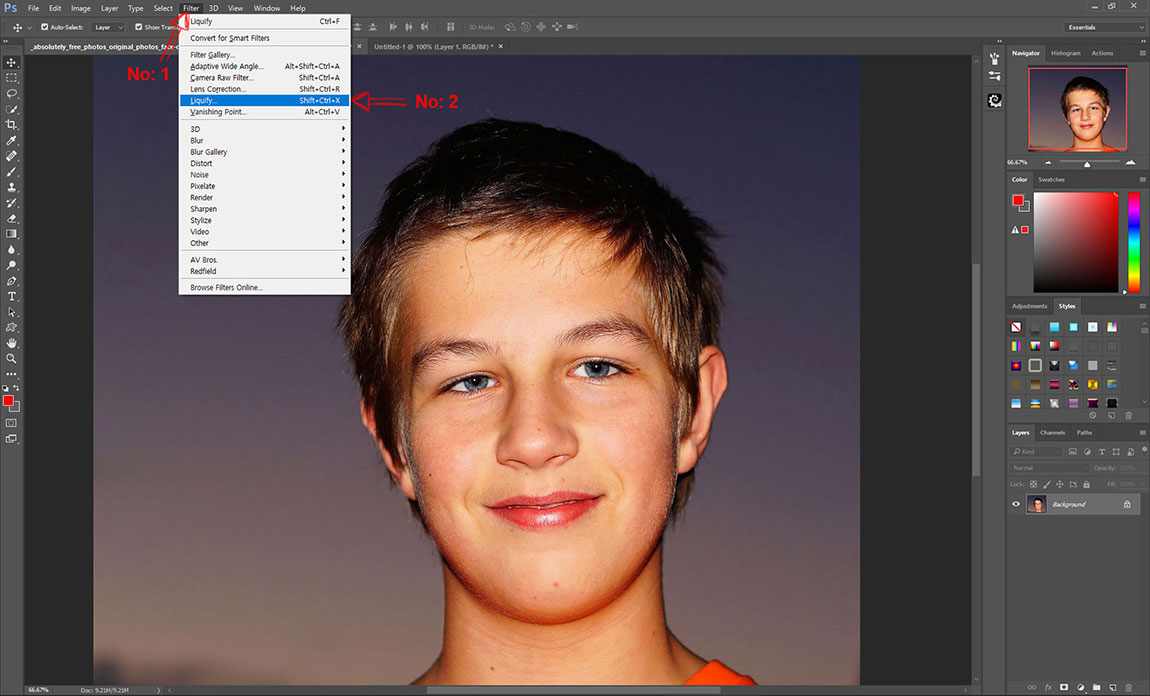The width and height of the screenshot is (1150, 696).
Task: Select the Dodge tool
Action: pyautogui.click(x=11, y=265)
